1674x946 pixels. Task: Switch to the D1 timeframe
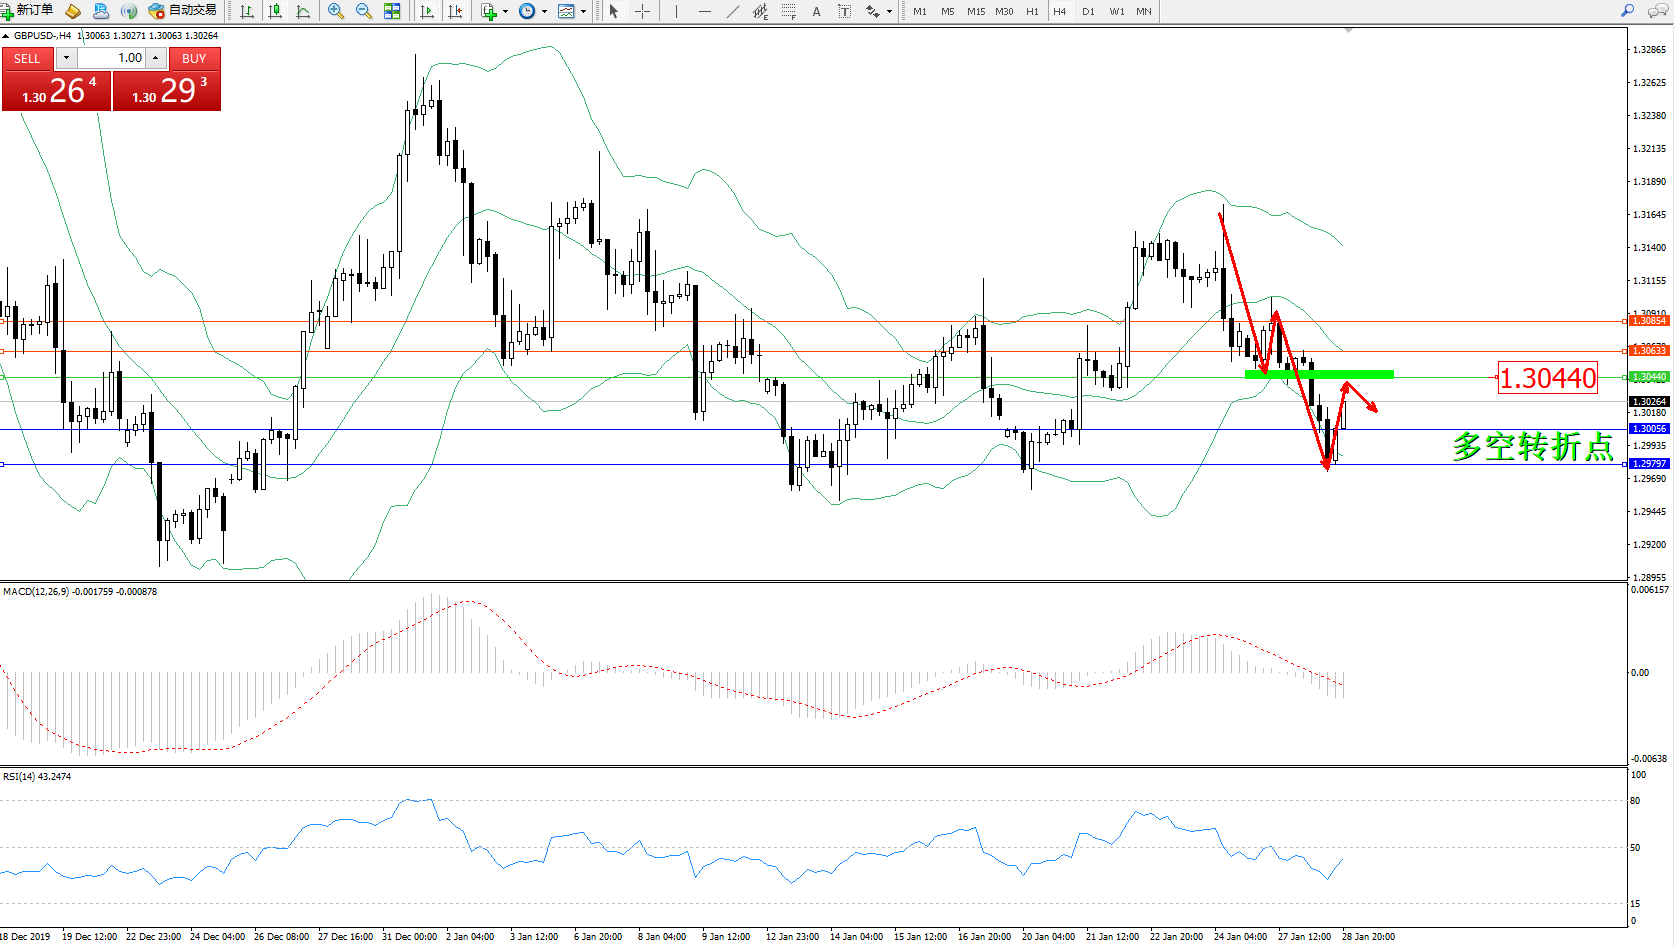1088,11
